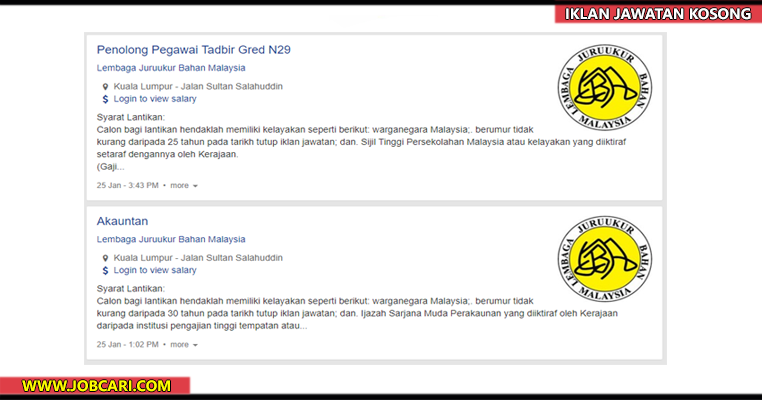Viewport: 762px width, 400px height.
Task: Click Syarat Lantikan heading in Penolong Pegawai listing
Action: [x=131, y=117]
